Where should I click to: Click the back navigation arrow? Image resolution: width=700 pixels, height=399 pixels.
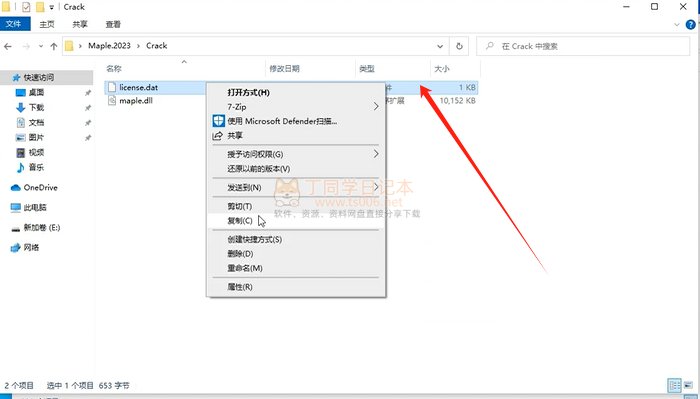pos(8,46)
